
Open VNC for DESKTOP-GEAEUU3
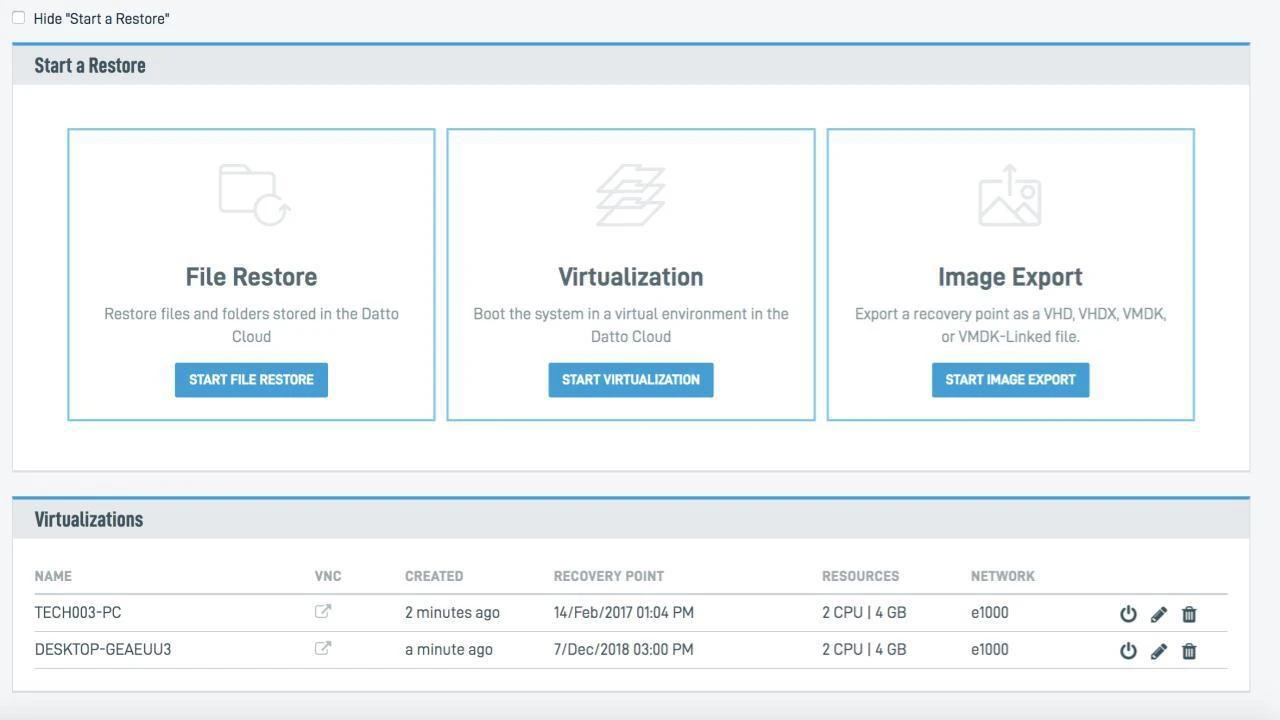coord(323,649)
